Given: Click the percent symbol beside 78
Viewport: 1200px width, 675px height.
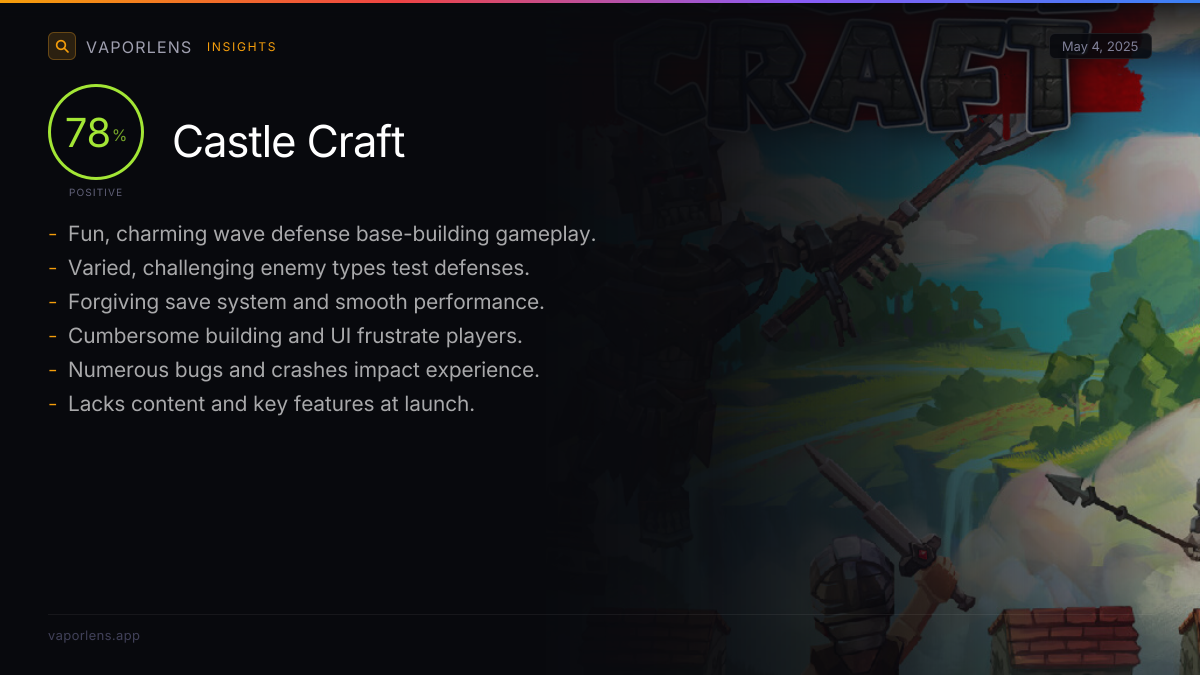Looking at the screenshot, I should click(120, 135).
